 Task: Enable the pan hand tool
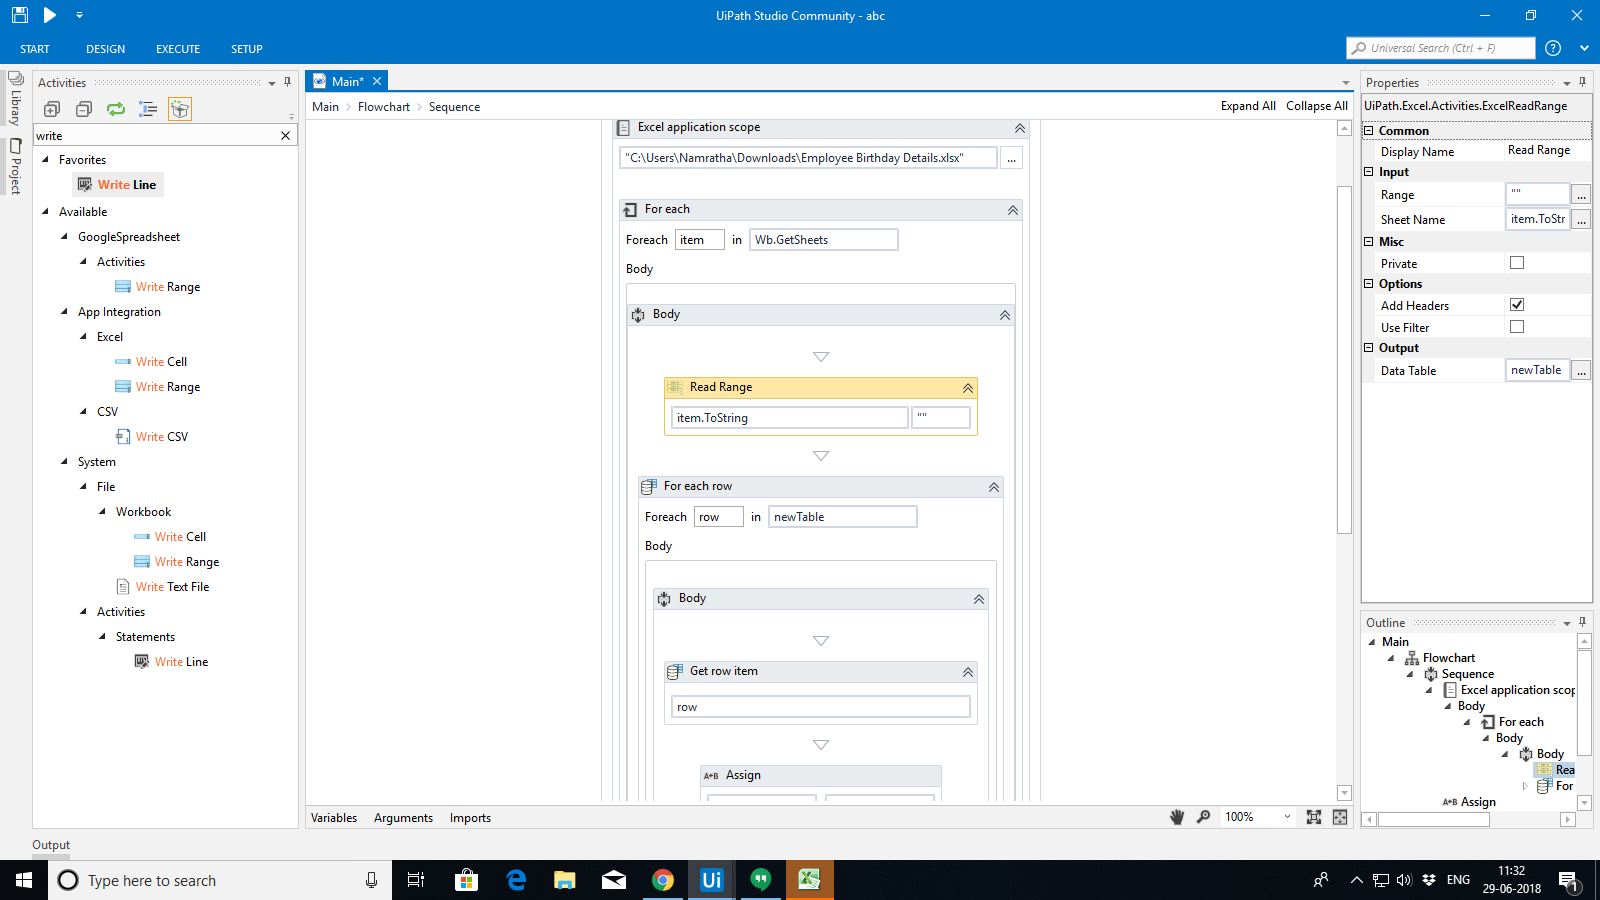pos(1177,817)
